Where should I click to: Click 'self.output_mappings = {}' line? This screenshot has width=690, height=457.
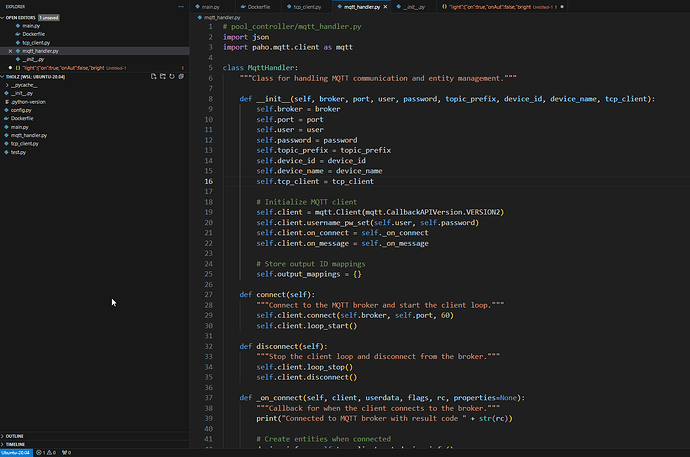tap(309, 274)
